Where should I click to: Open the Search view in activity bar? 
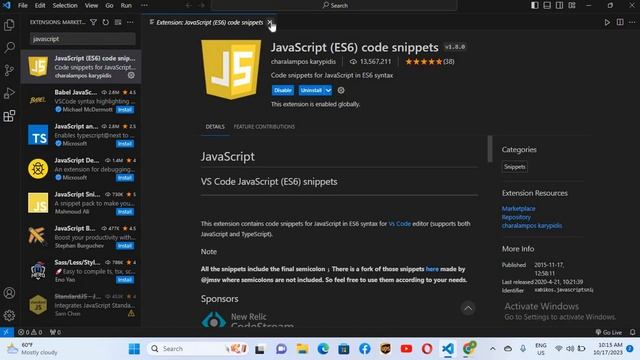click(9, 47)
